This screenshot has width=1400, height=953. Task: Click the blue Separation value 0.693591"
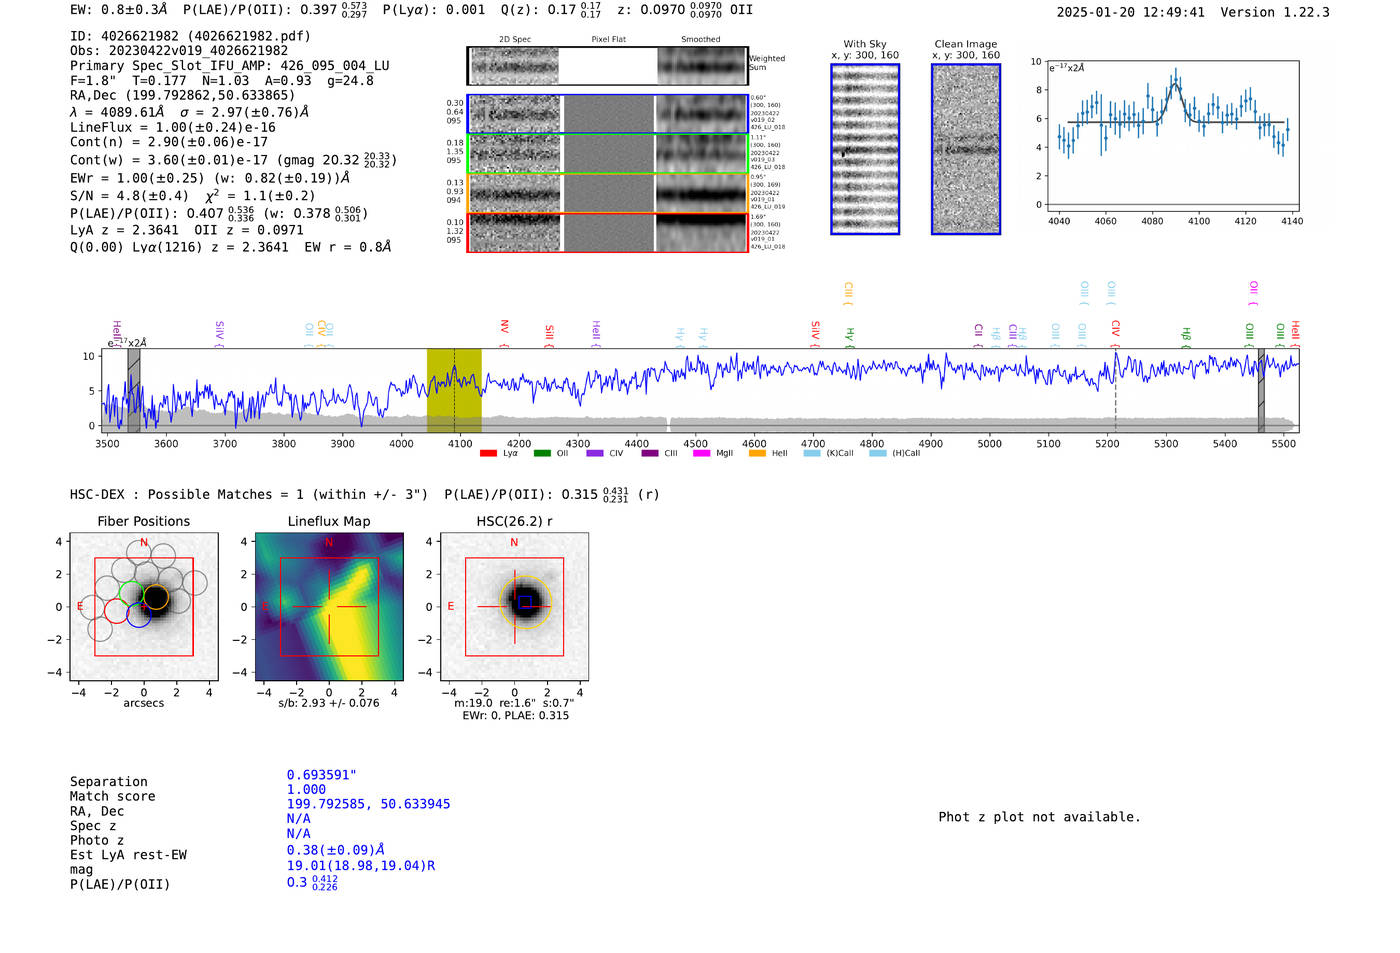point(321,775)
